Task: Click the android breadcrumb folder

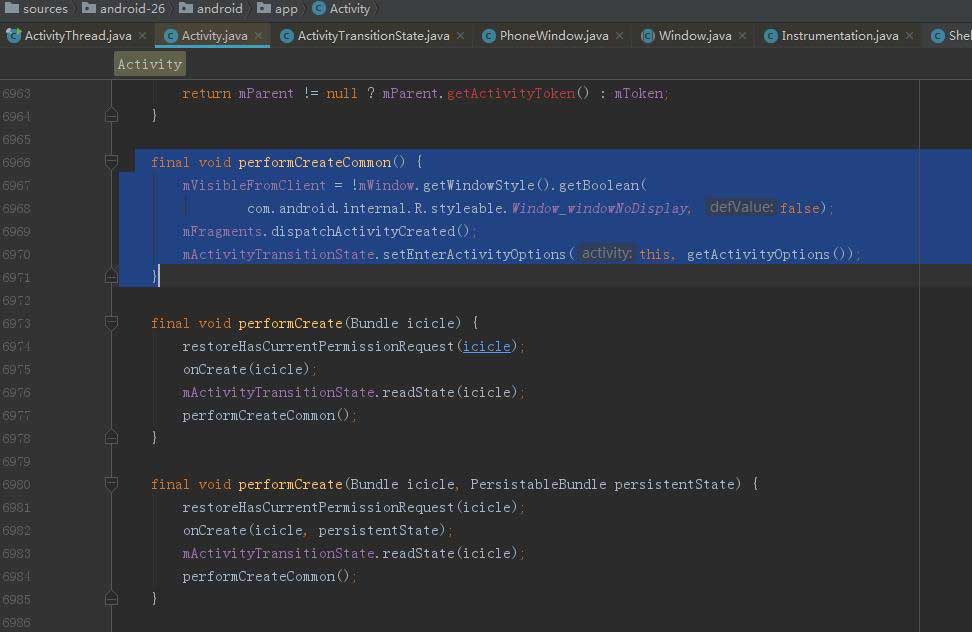Action: [x=211, y=9]
